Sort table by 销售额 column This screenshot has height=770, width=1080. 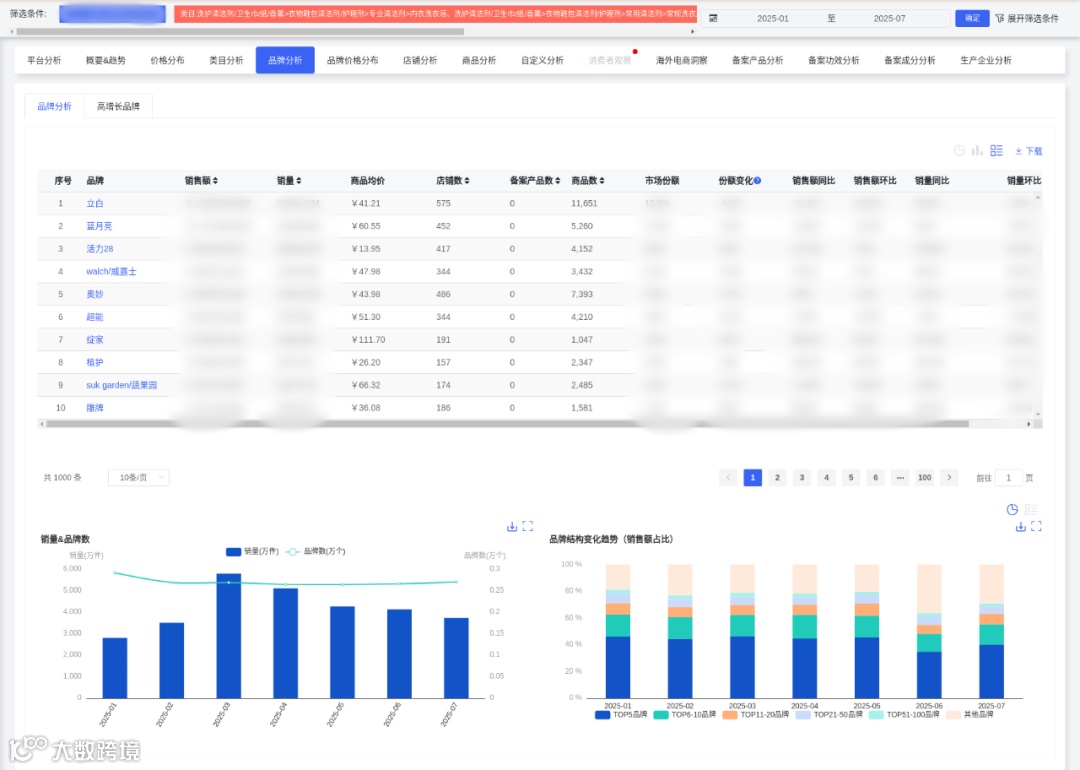tap(201, 180)
